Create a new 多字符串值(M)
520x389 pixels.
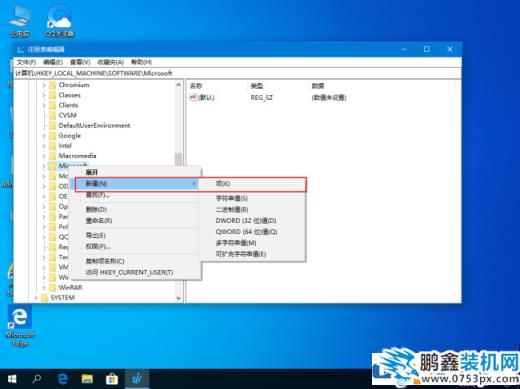(236, 243)
